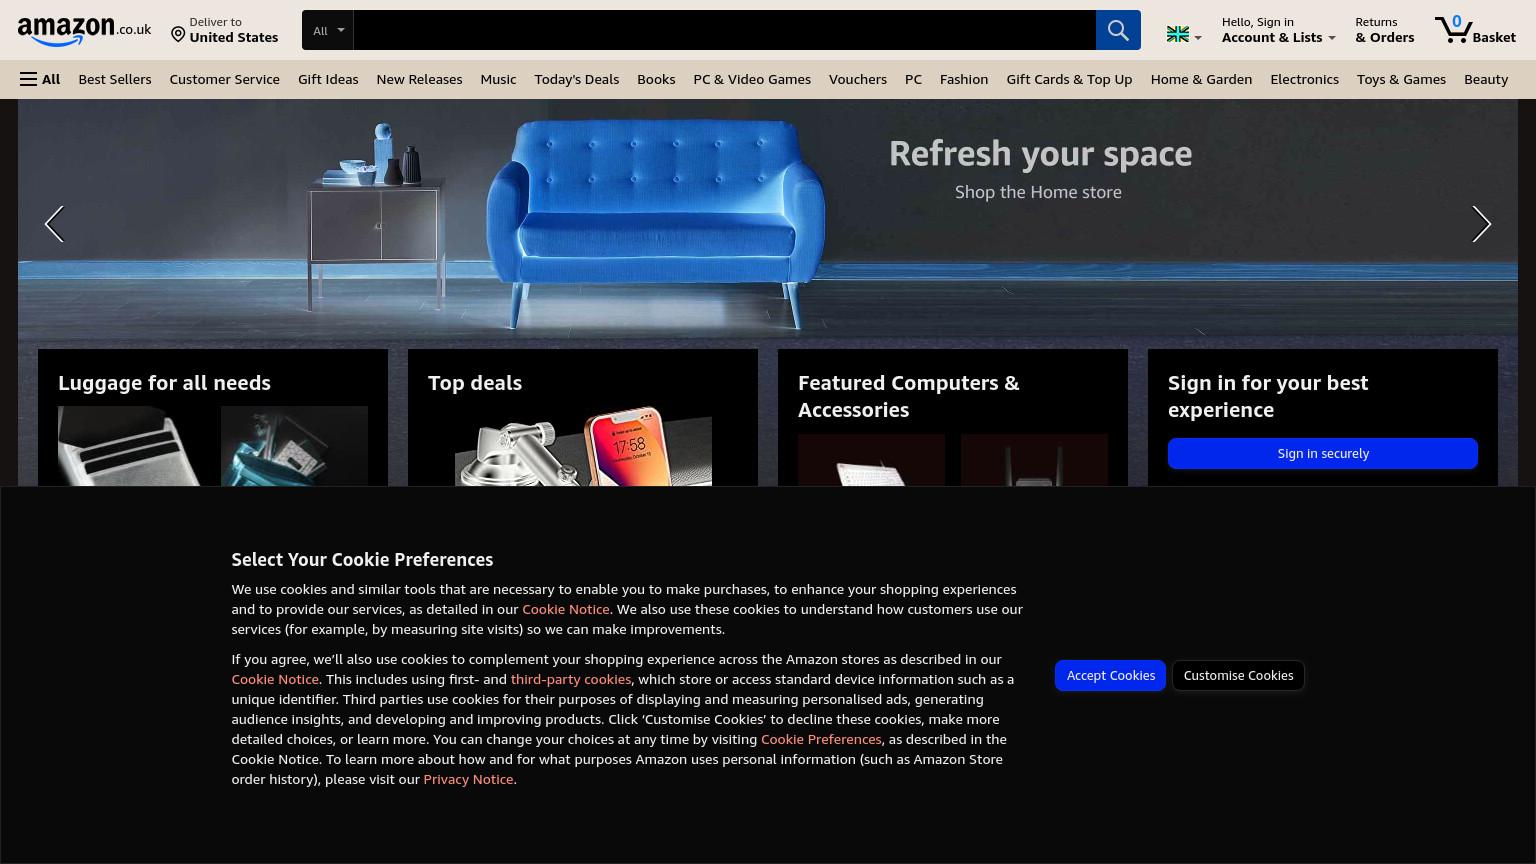
Task: Go to next banner slide arrow
Action: (1481, 224)
